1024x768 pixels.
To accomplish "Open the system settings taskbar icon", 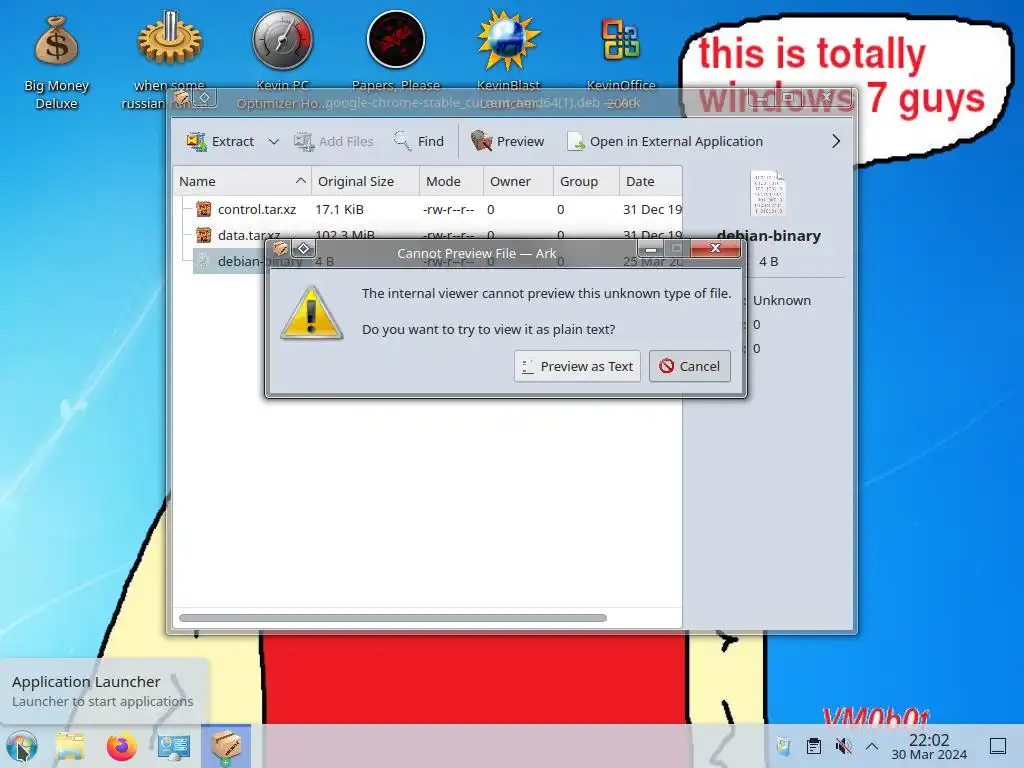I will coord(174,746).
